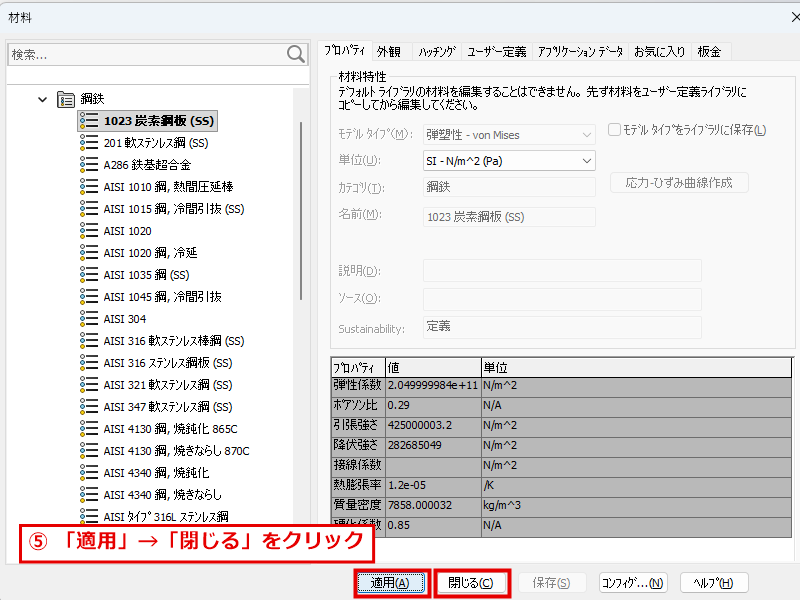Click the icon beside AISI 4340 鋼, 焼鈍化
800x600 pixels.
[x=89, y=472]
